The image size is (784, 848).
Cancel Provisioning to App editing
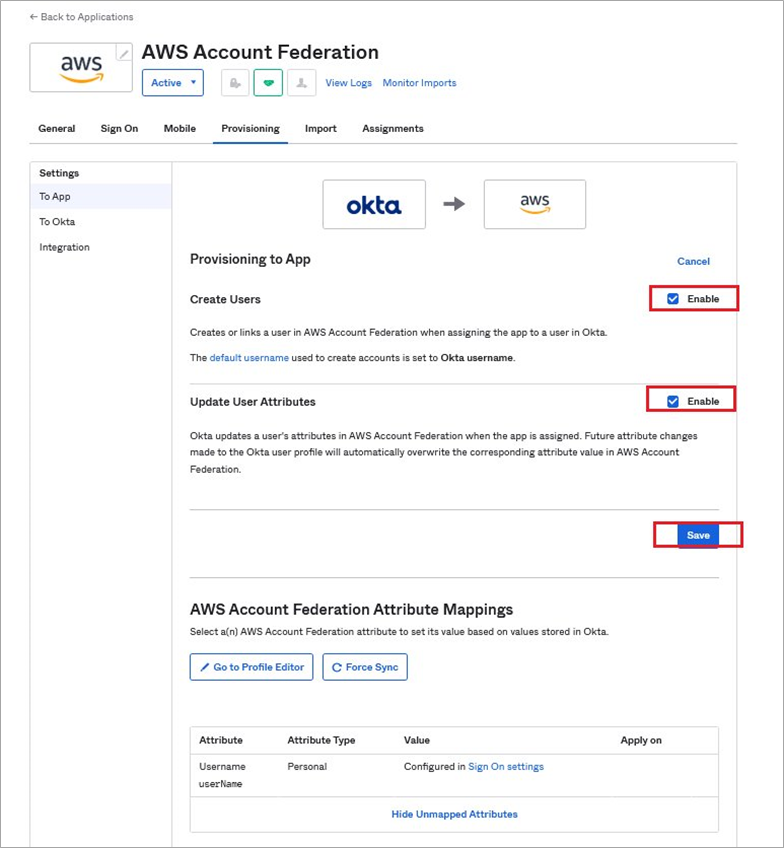point(693,261)
